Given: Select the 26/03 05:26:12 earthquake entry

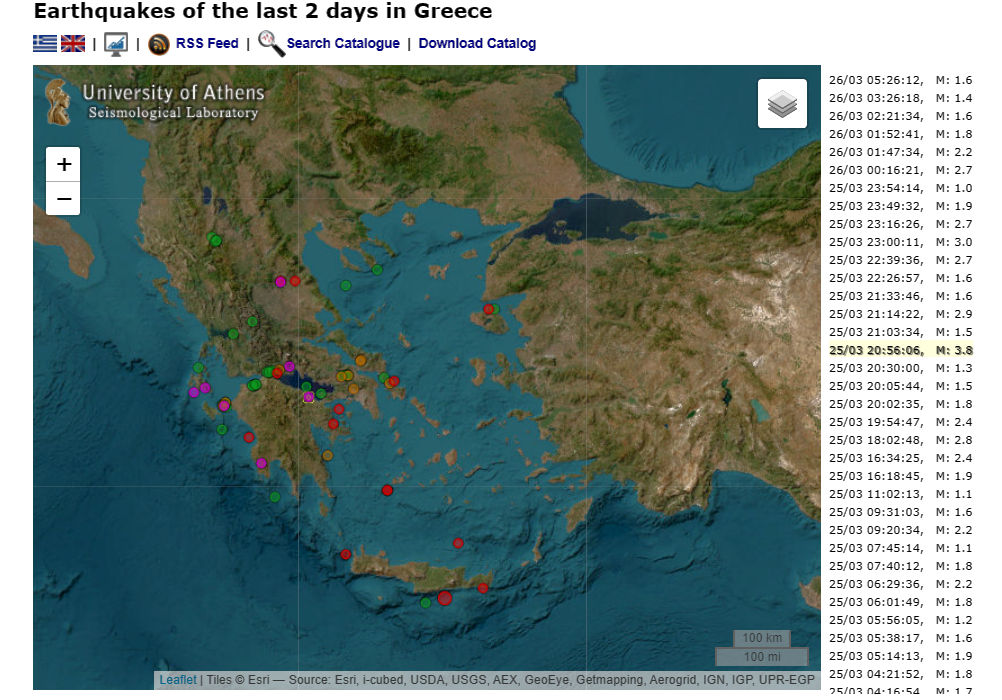Looking at the screenshot, I should tap(900, 80).
